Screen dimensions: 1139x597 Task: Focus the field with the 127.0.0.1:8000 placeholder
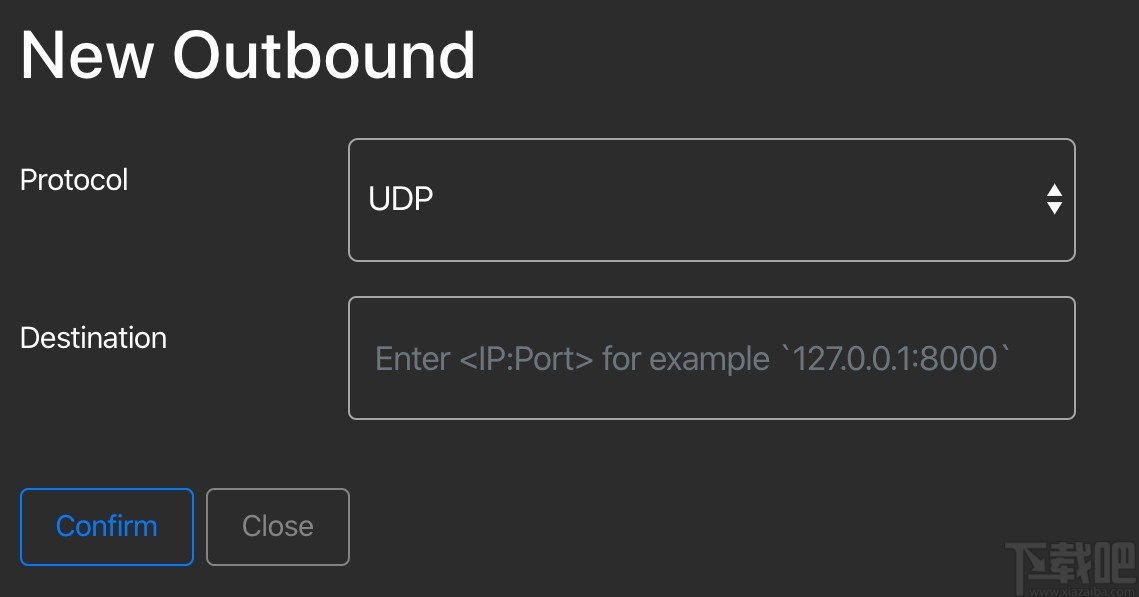(711, 358)
